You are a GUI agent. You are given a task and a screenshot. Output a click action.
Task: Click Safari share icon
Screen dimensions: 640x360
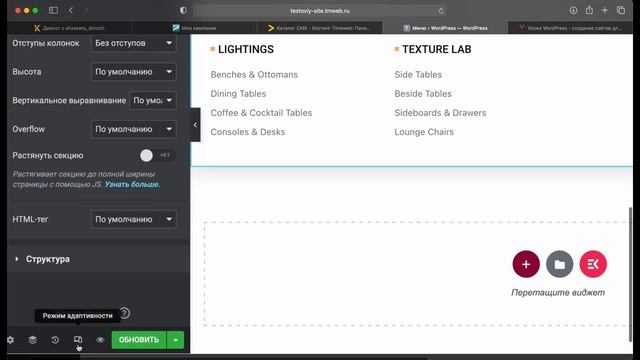589,11
